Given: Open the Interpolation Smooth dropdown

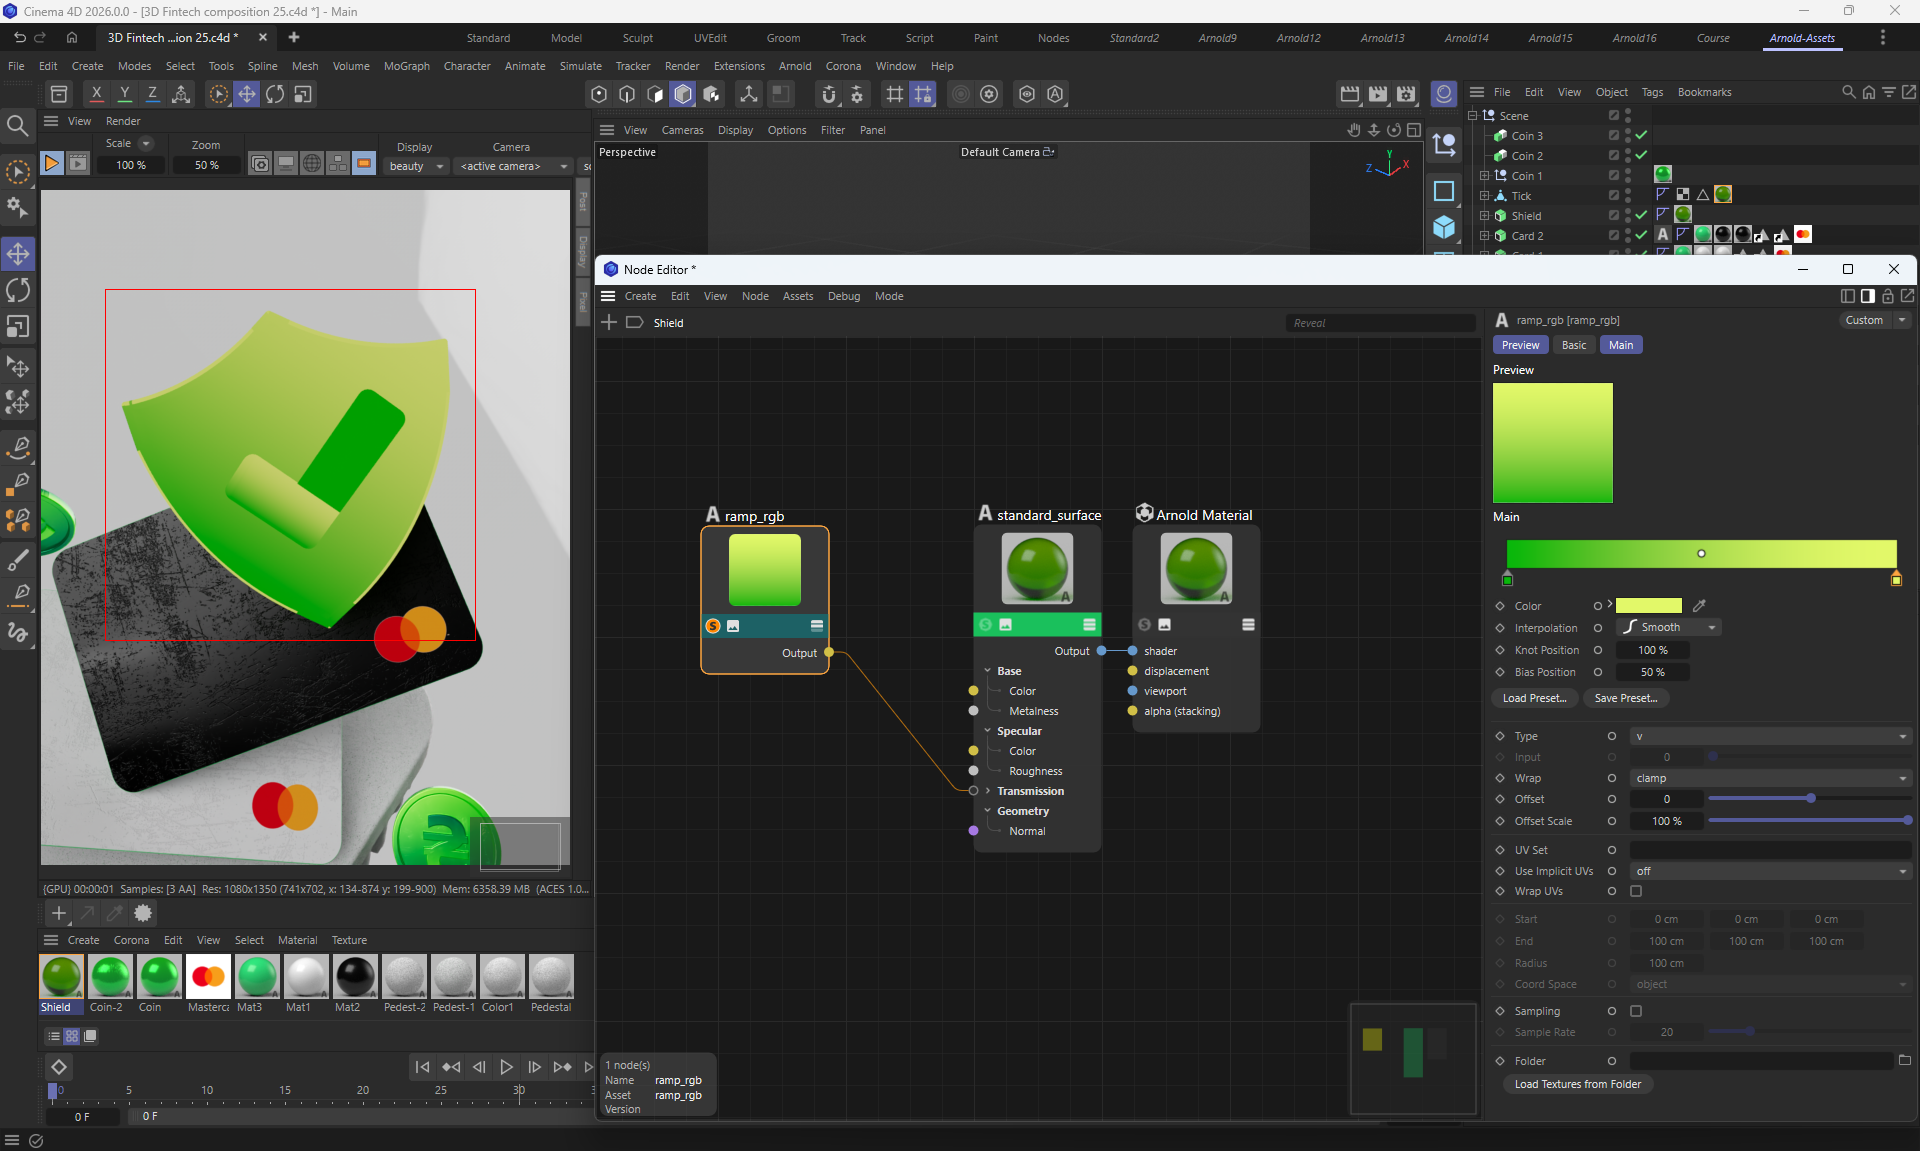Looking at the screenshot, I should point(1668,627).
